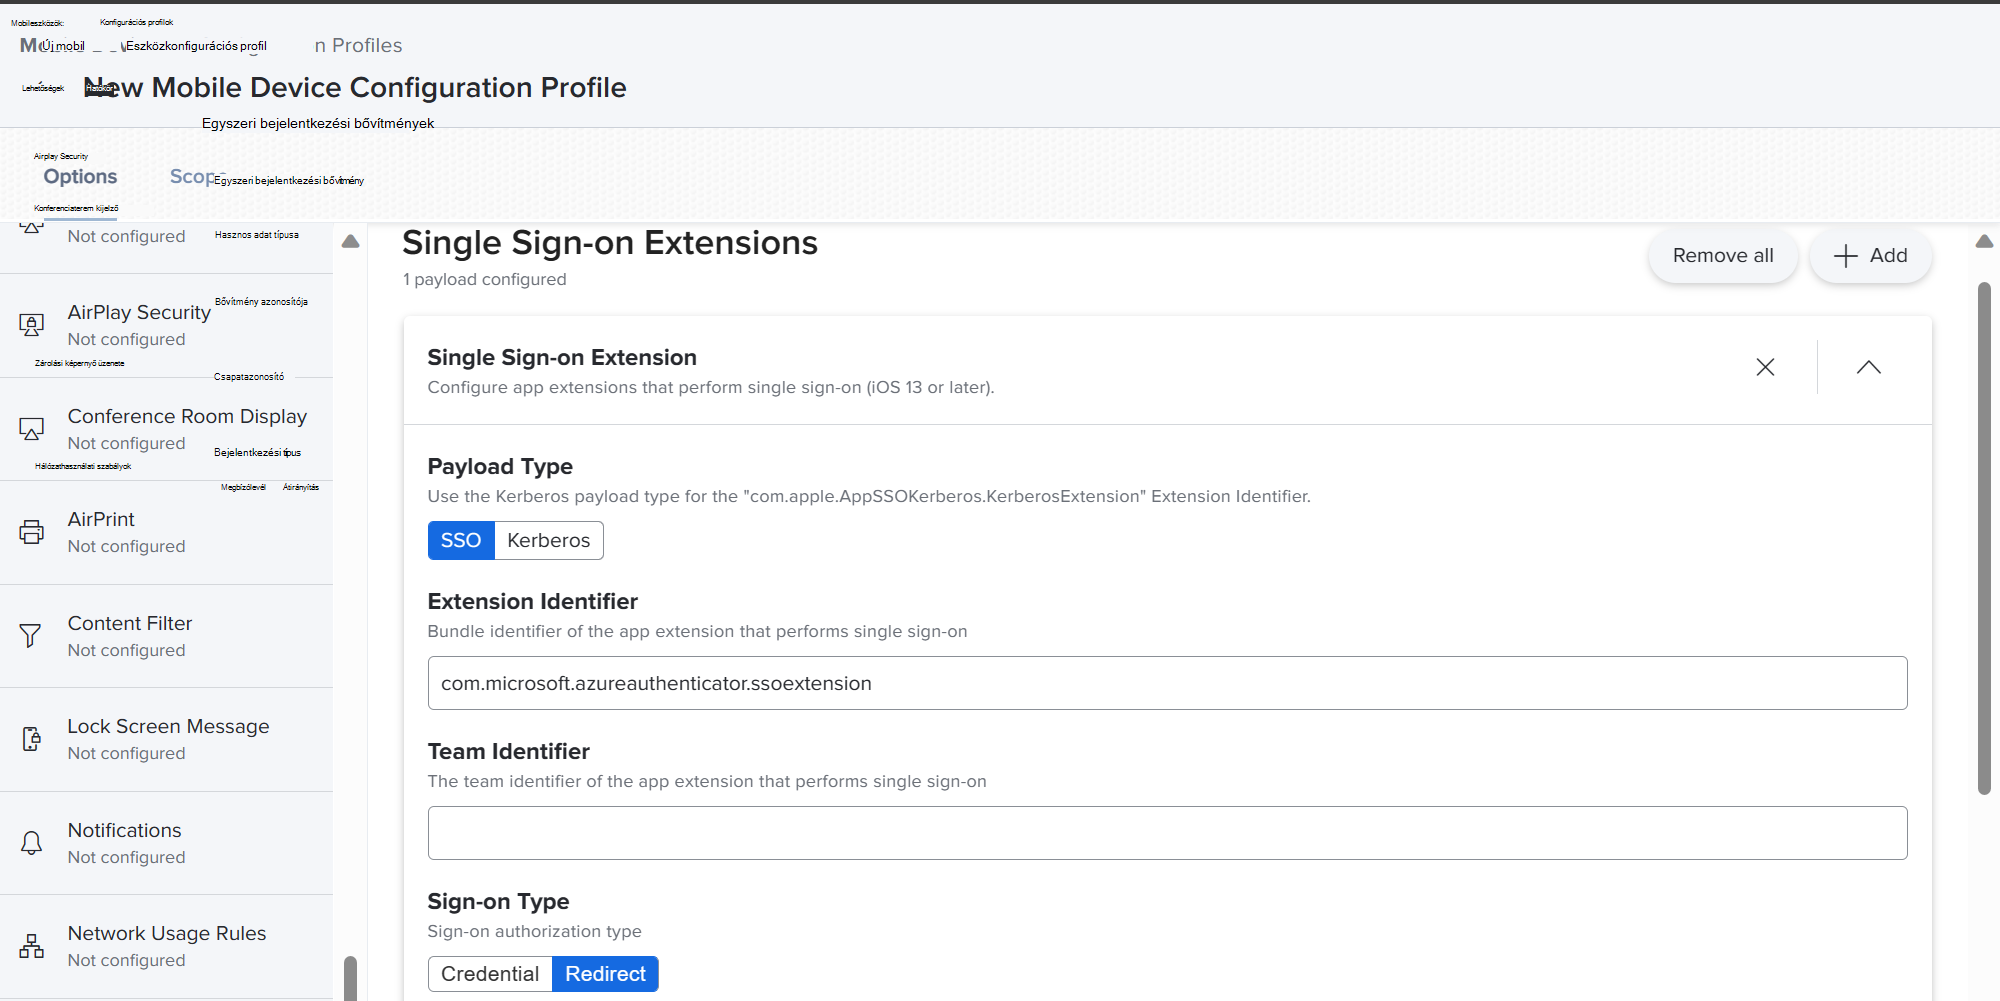The height and width of the screenshot is (1001, 2000).
Task: Focus the Team Identifier field
Action: (x=1167, y=833)
